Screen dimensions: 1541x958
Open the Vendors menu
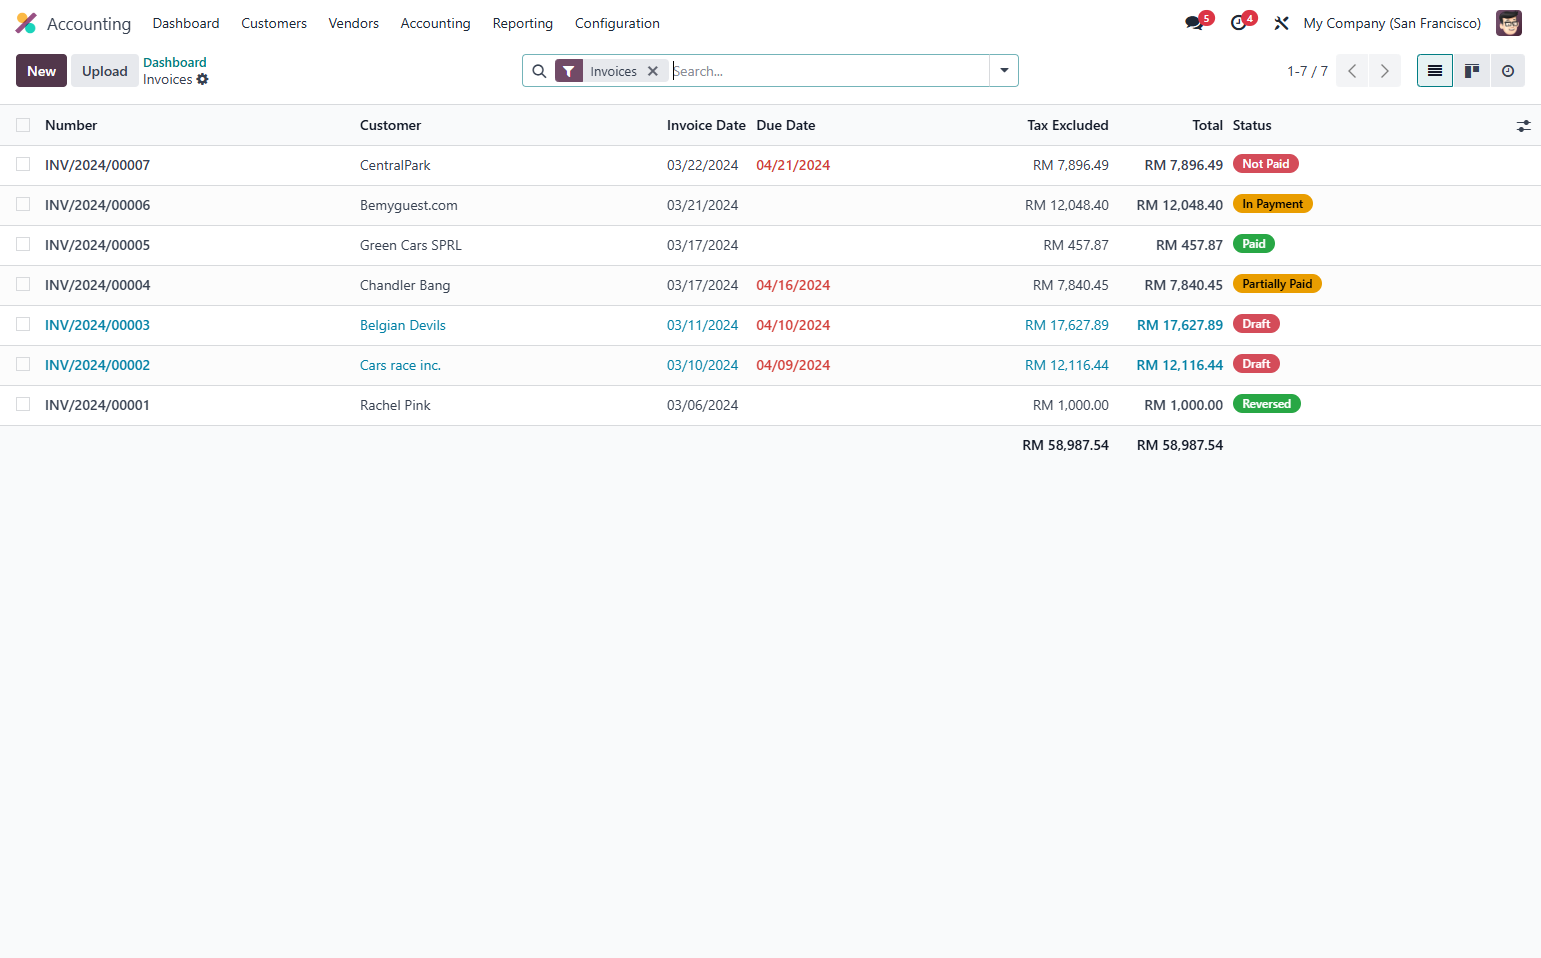(x=354, y=23)
